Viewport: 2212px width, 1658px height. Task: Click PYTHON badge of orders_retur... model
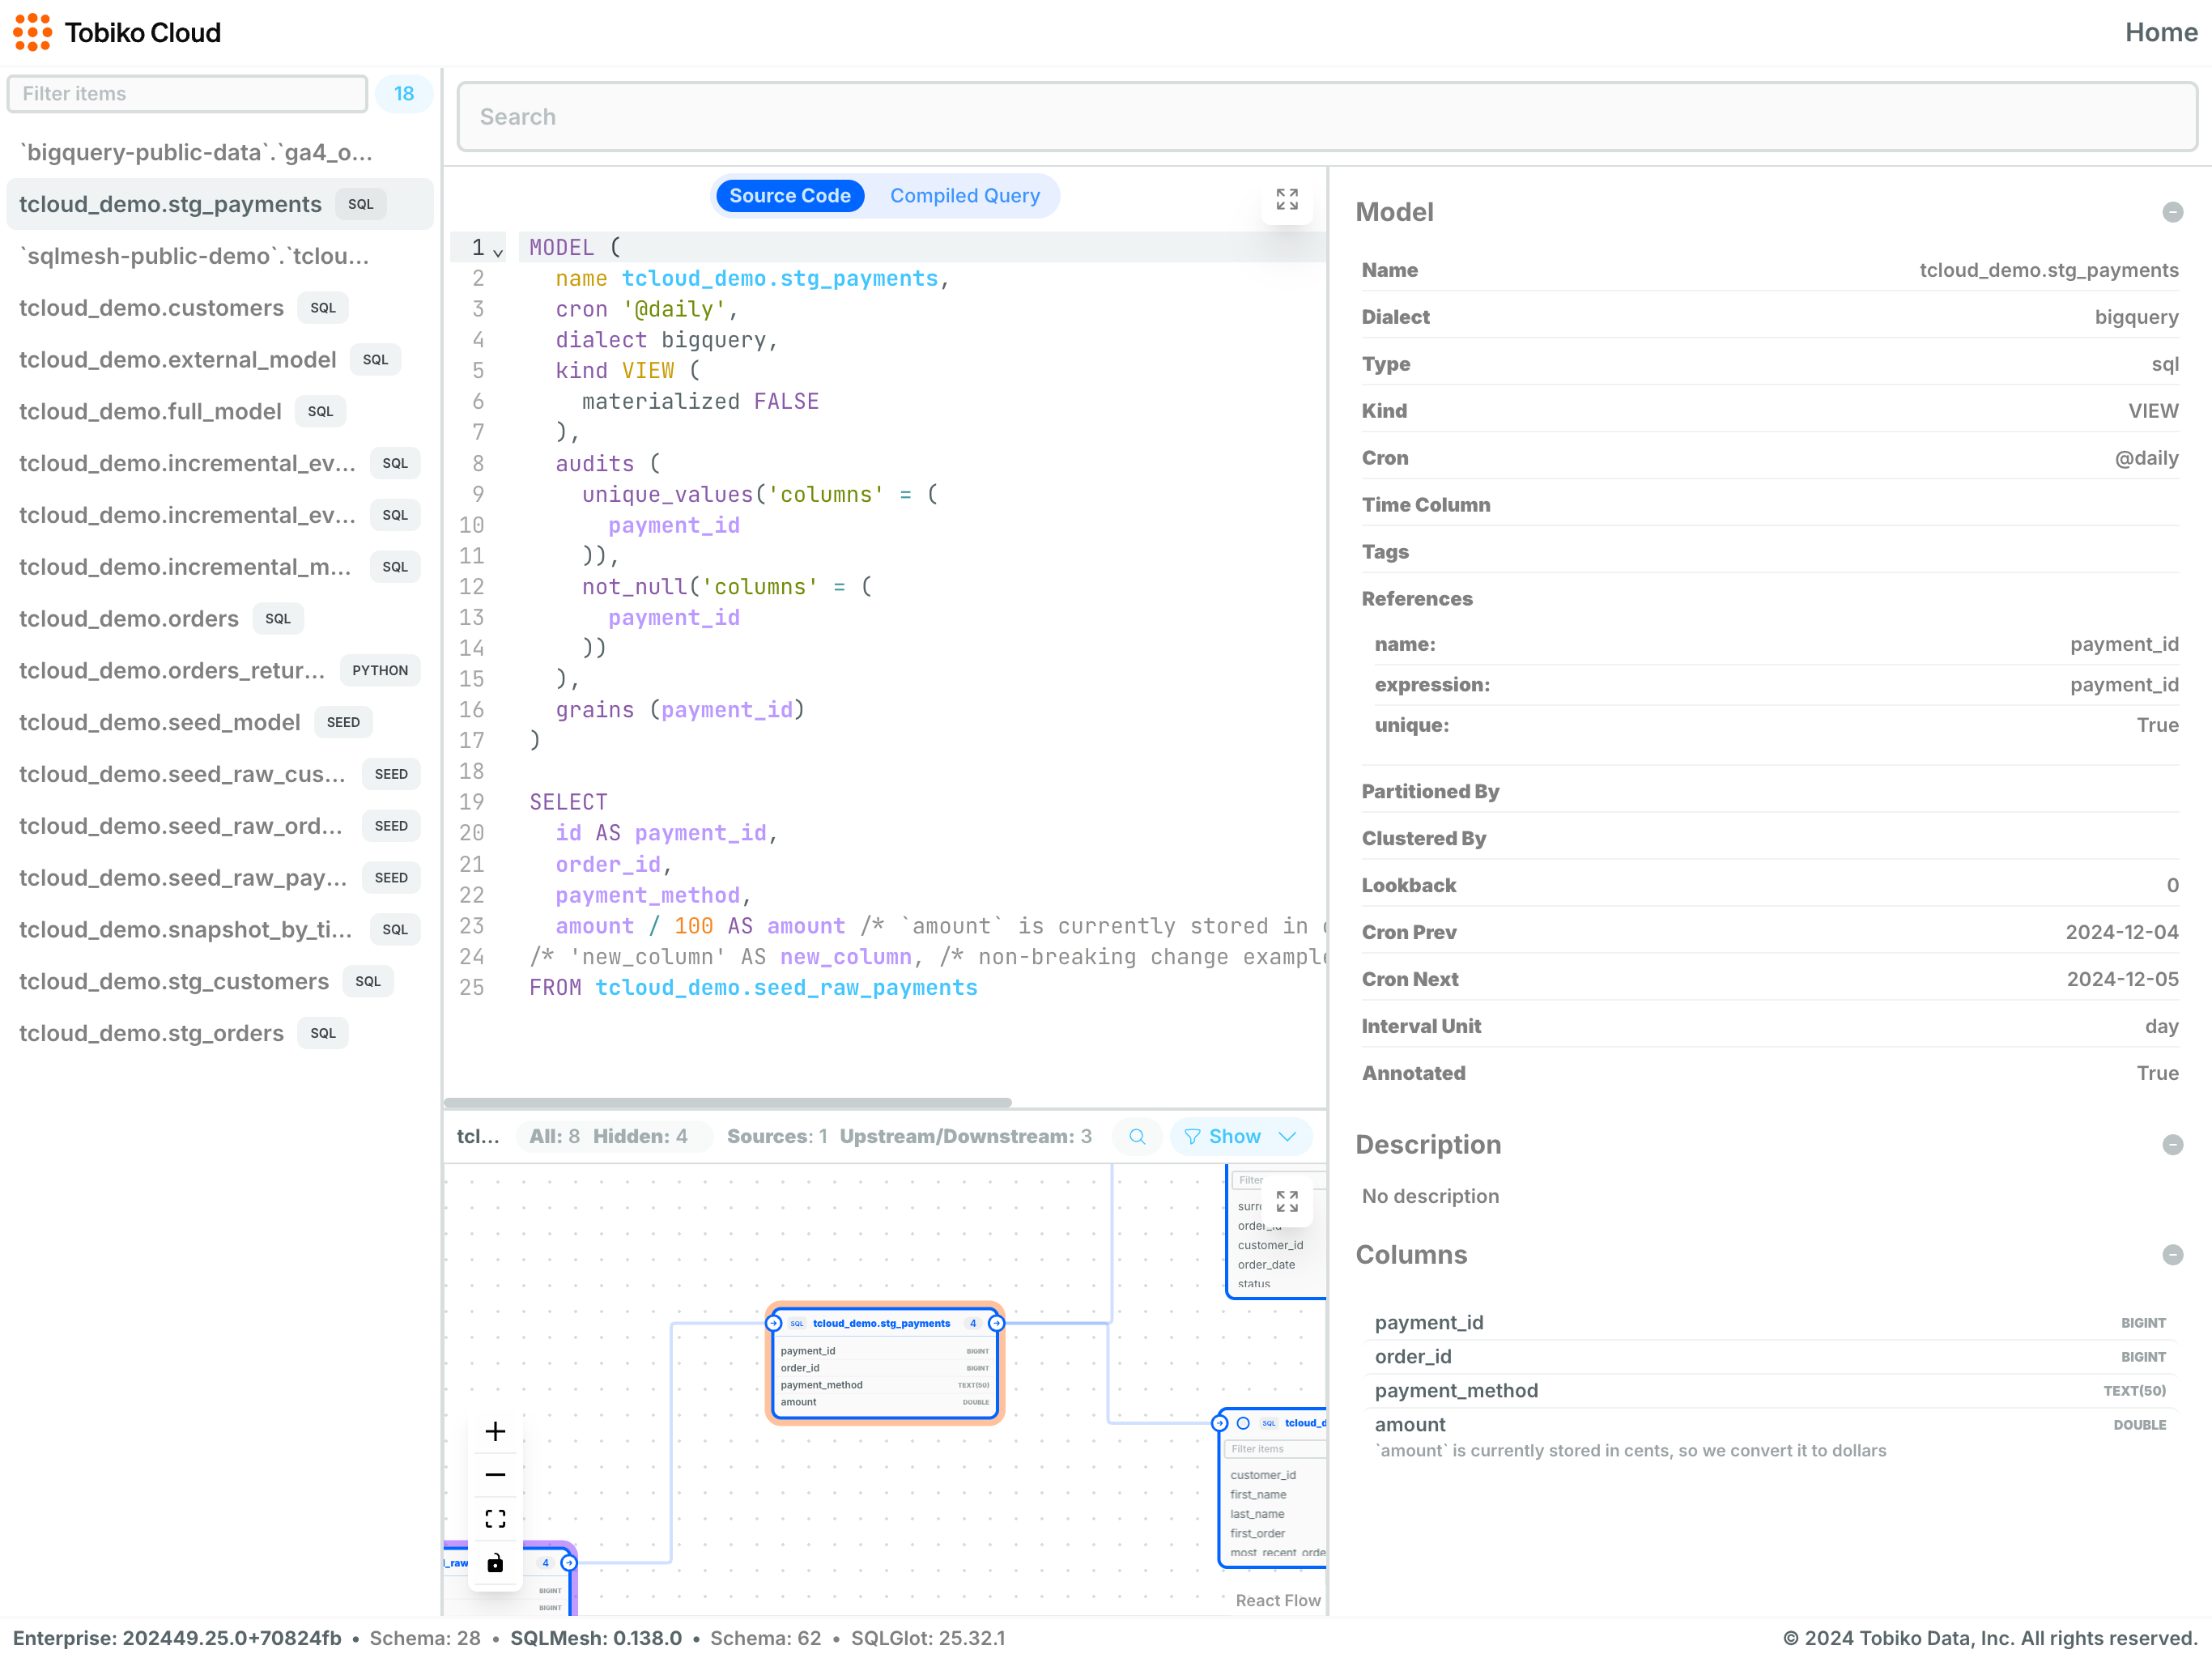pyautogui.click(x=380, y=670)
